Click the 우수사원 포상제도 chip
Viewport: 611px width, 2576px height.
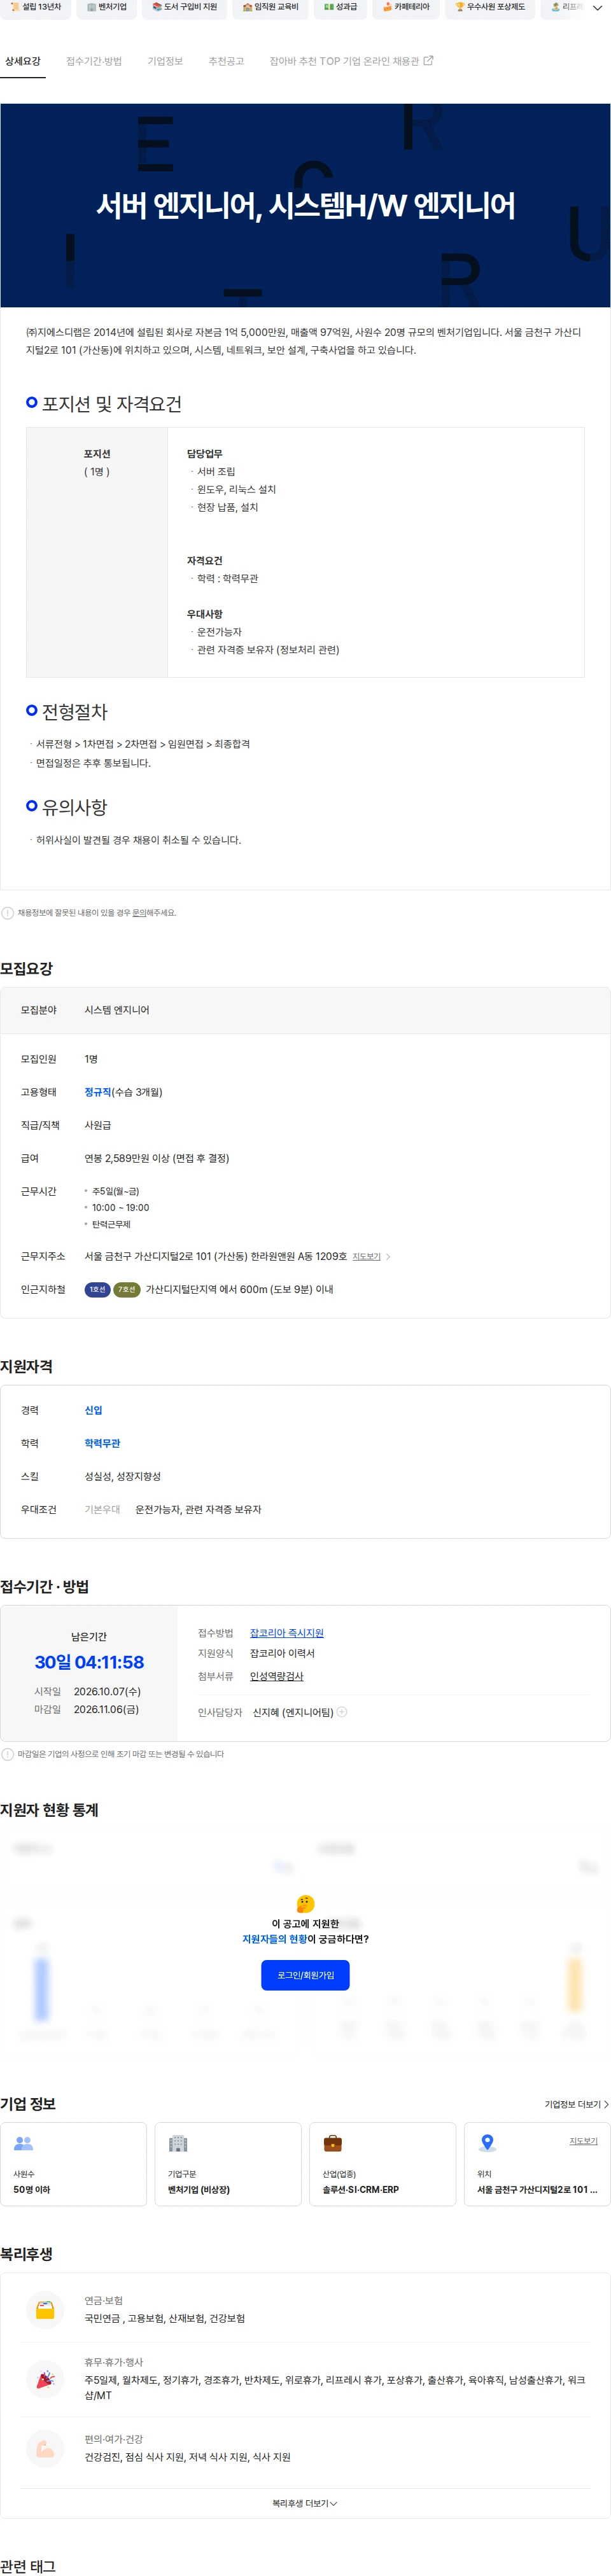(x=490, y=7)
